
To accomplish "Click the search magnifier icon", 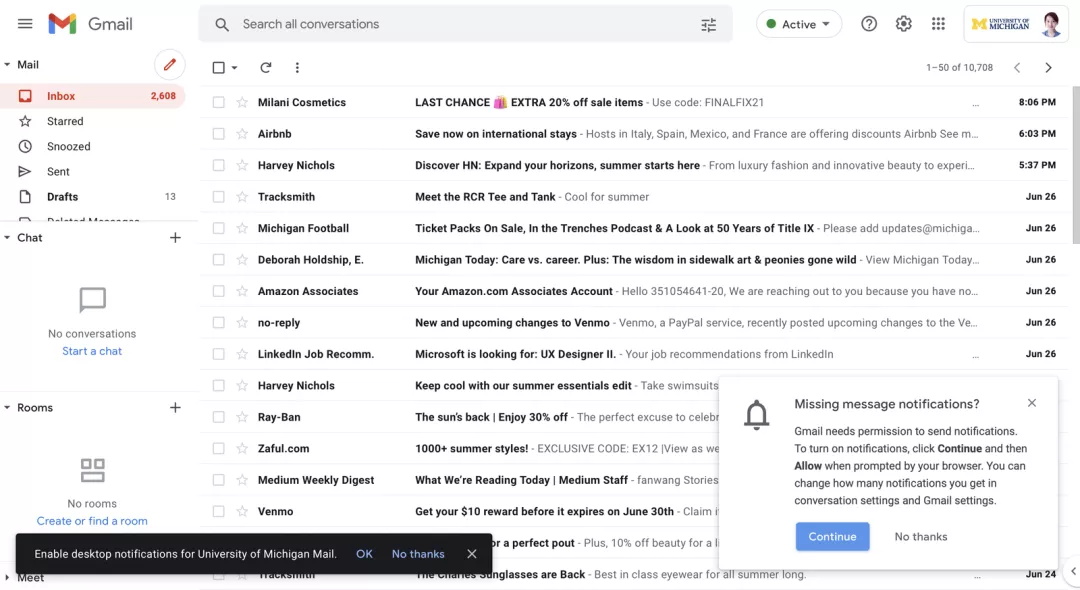I will [221, 25].
